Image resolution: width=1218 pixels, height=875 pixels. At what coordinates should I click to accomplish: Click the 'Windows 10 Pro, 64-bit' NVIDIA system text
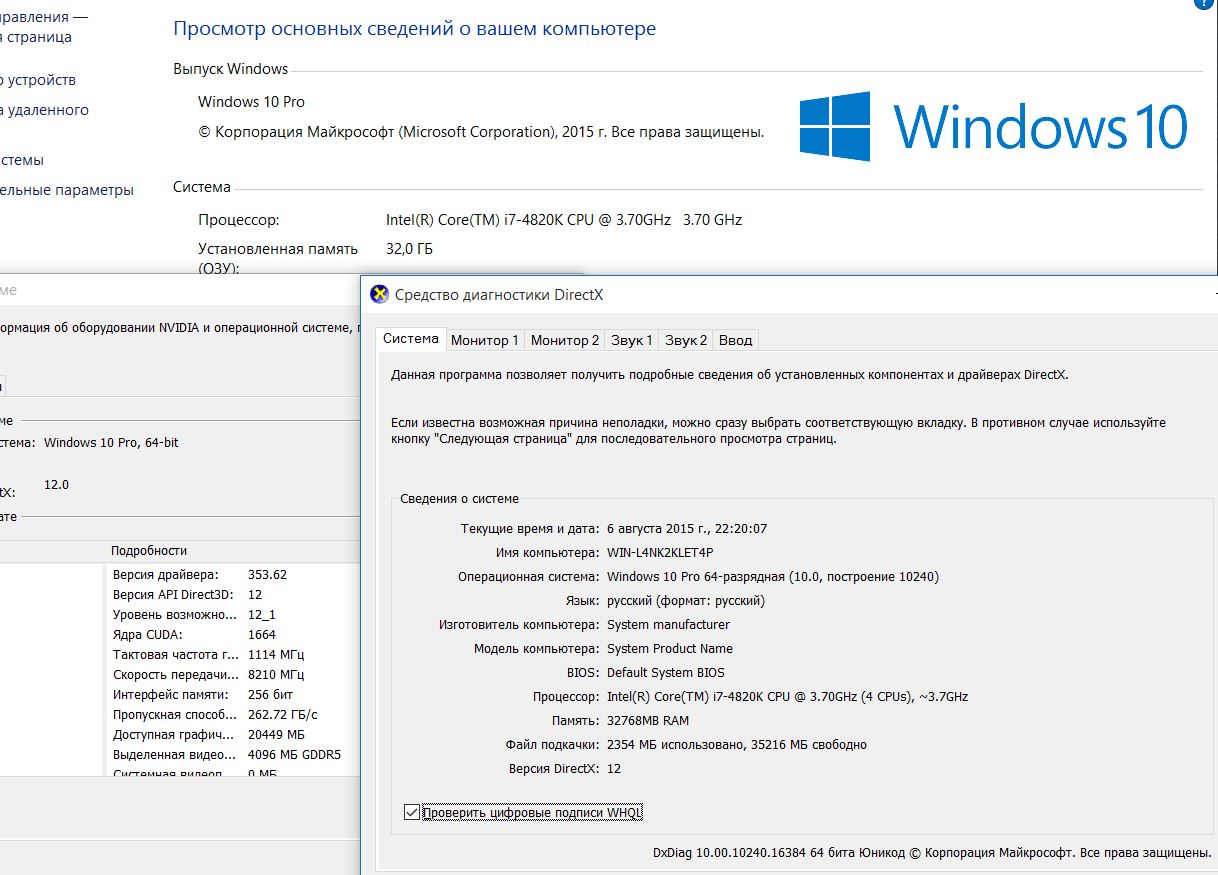click(x=112, y=442)
